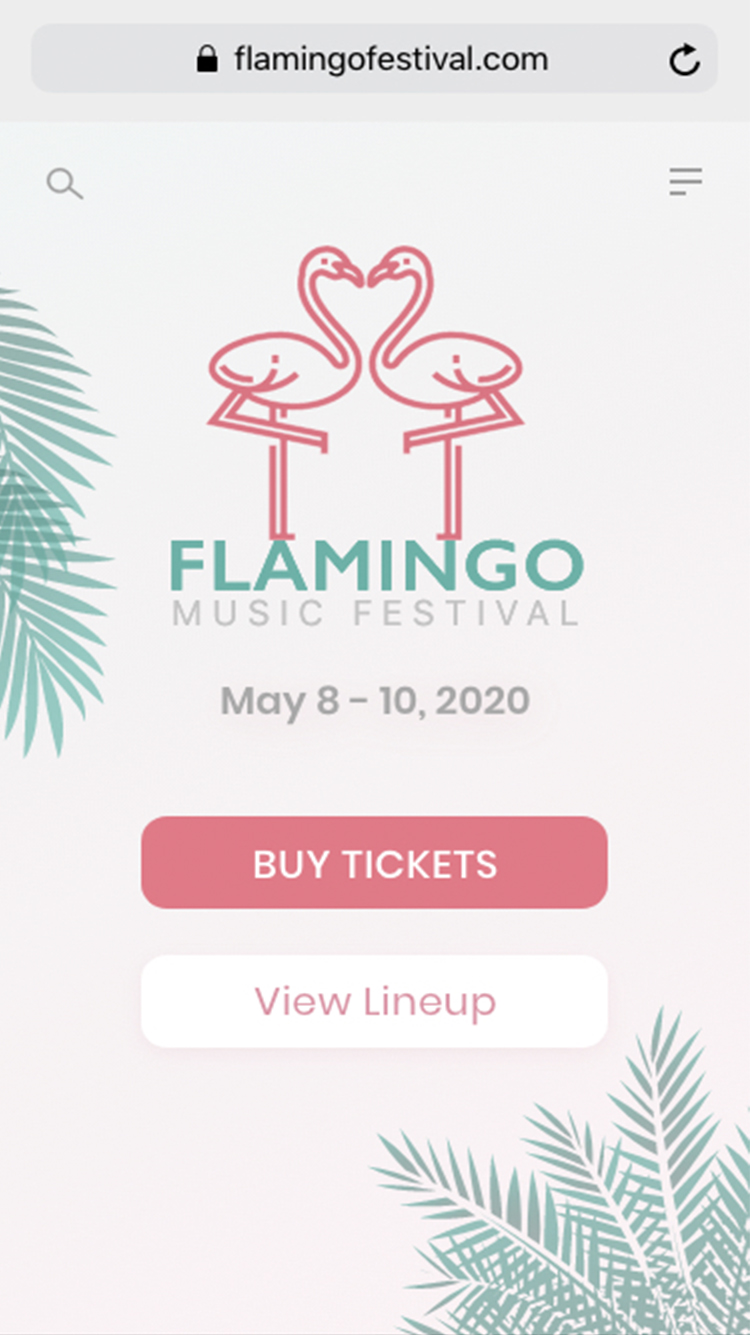Click the reload page icon
Image resolution: width=750 pixels, height=1335 pixels.
684,61
